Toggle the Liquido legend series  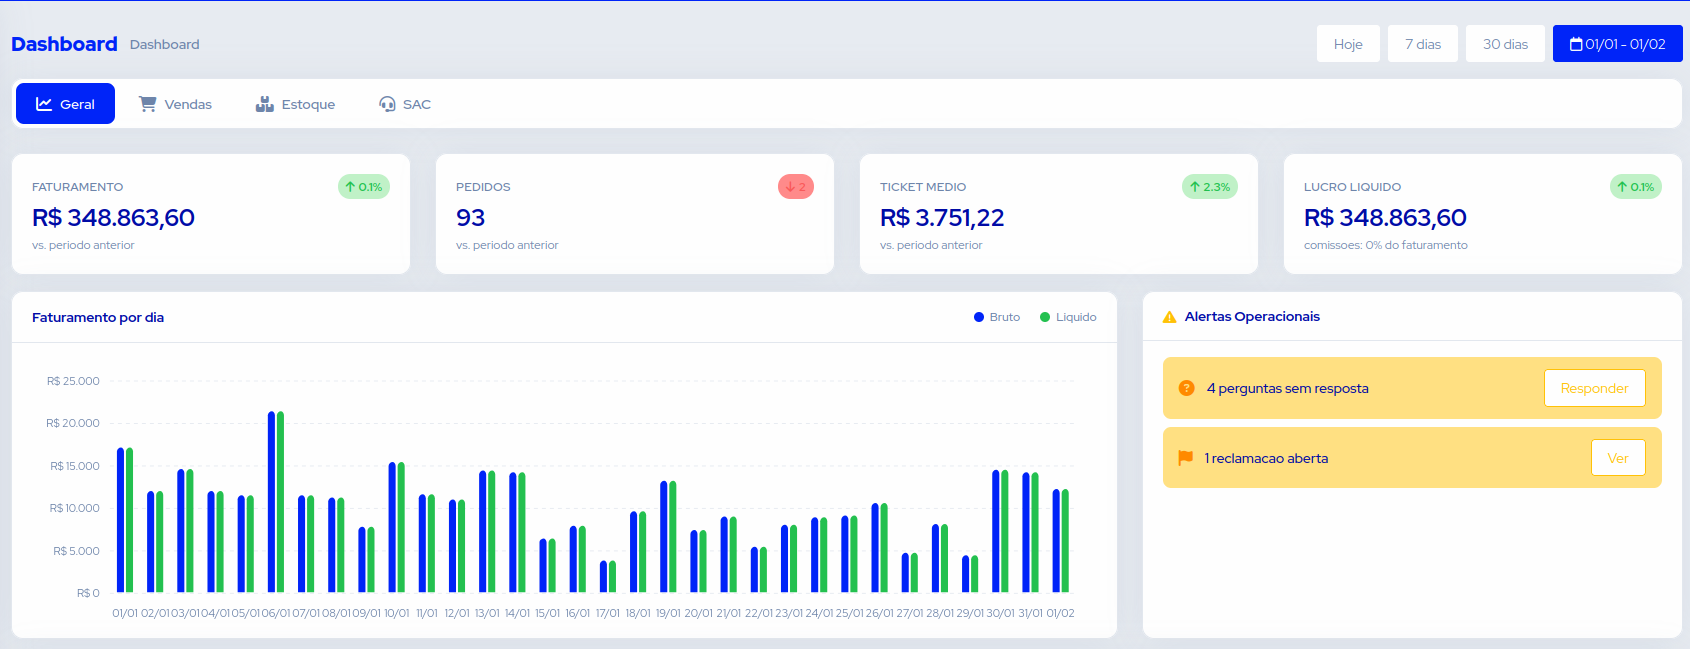point(1068,317)
